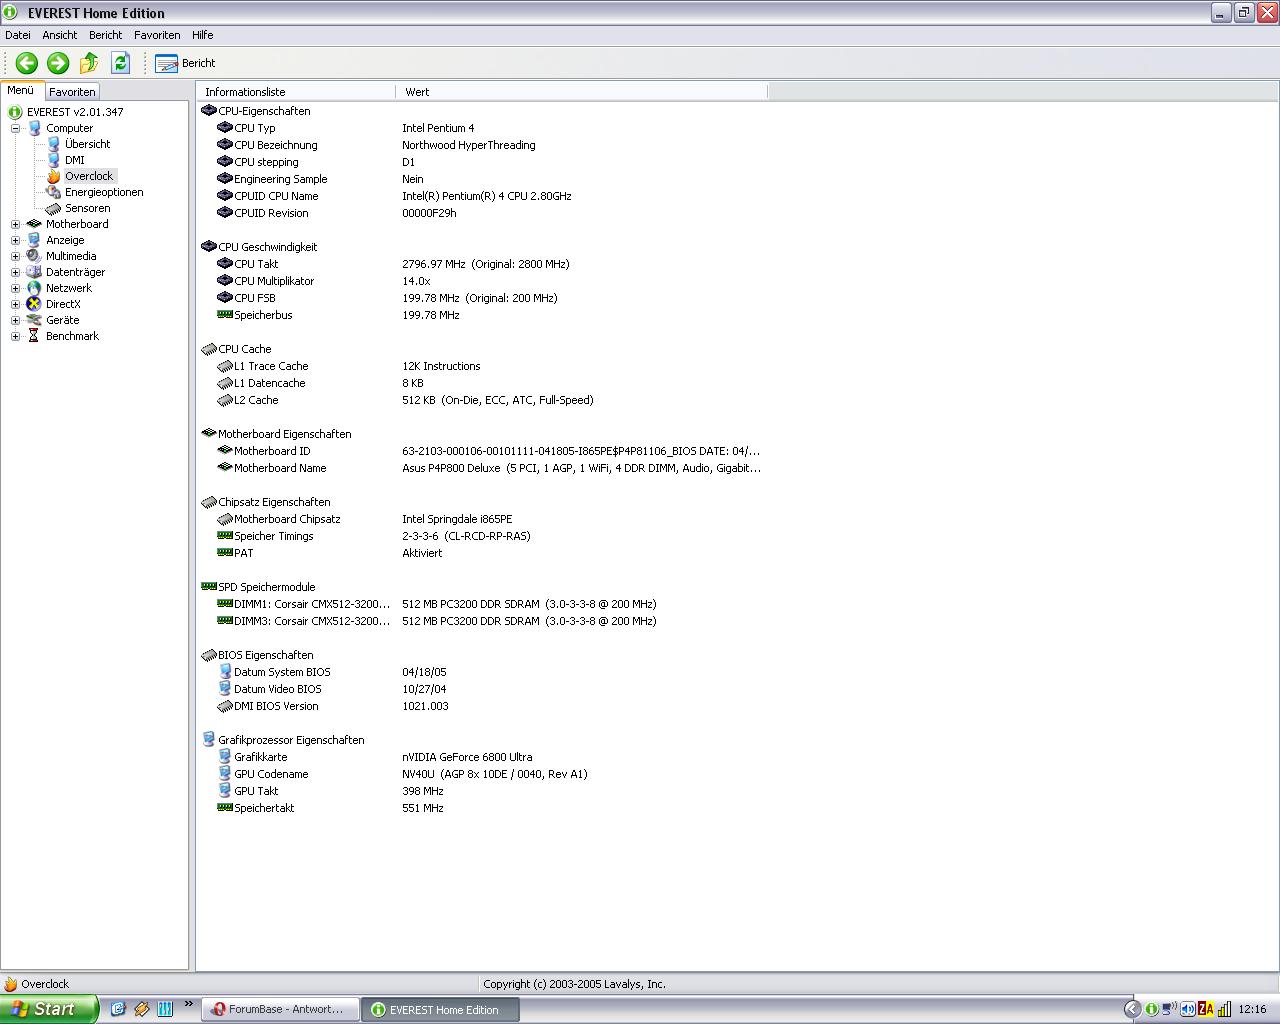1280x1024 pixels.
Task: Expand the Motherboard tree node
Action: pyautogui.click(x=15, y=224)
